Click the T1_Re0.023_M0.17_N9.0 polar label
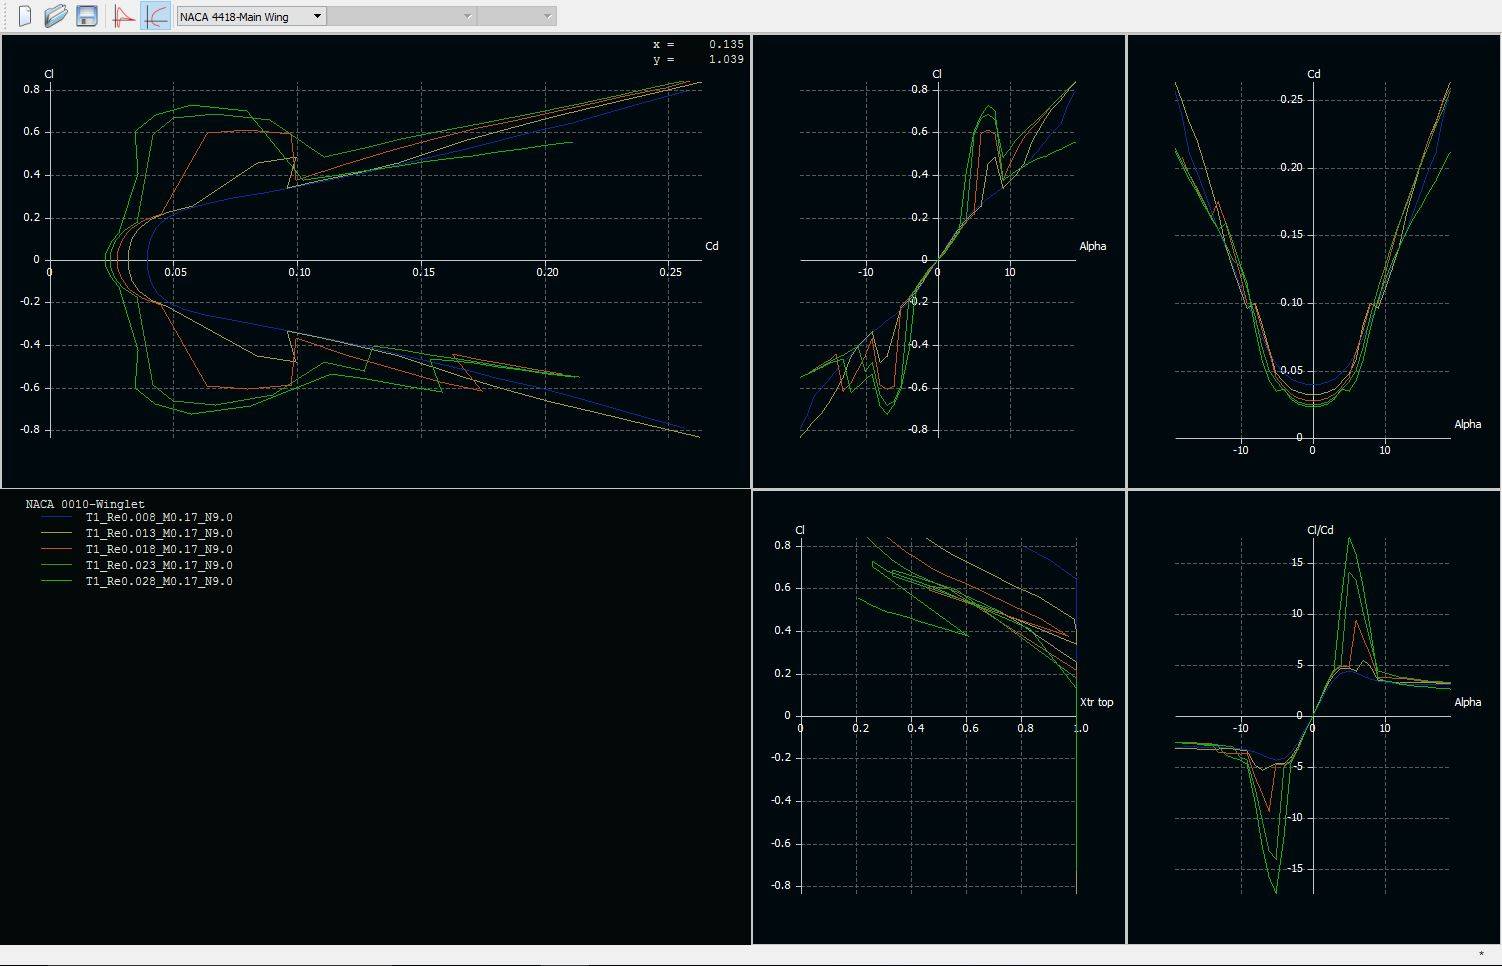Image resolution: width=1502 pixels, height=966 pixels. (x=159, y=566)
